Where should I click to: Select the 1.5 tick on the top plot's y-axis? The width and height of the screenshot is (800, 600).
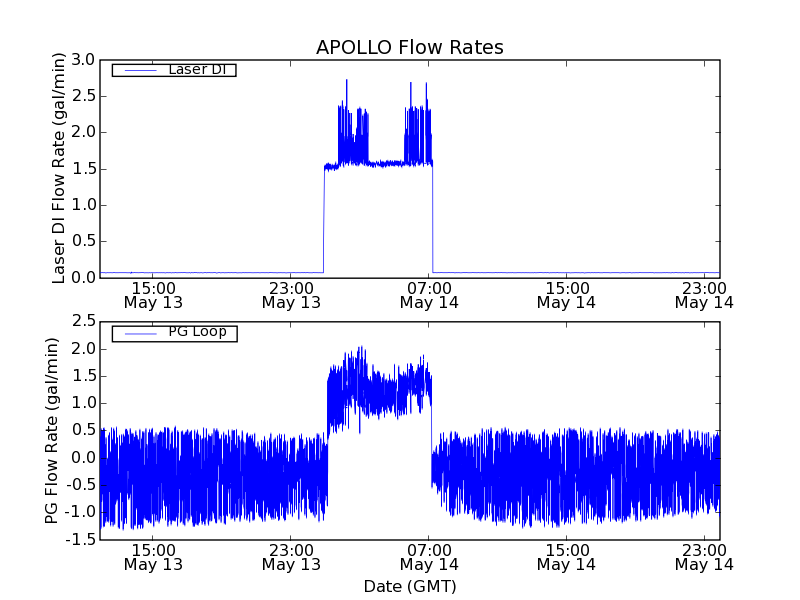pyautogui.click(x=83, y=168)
